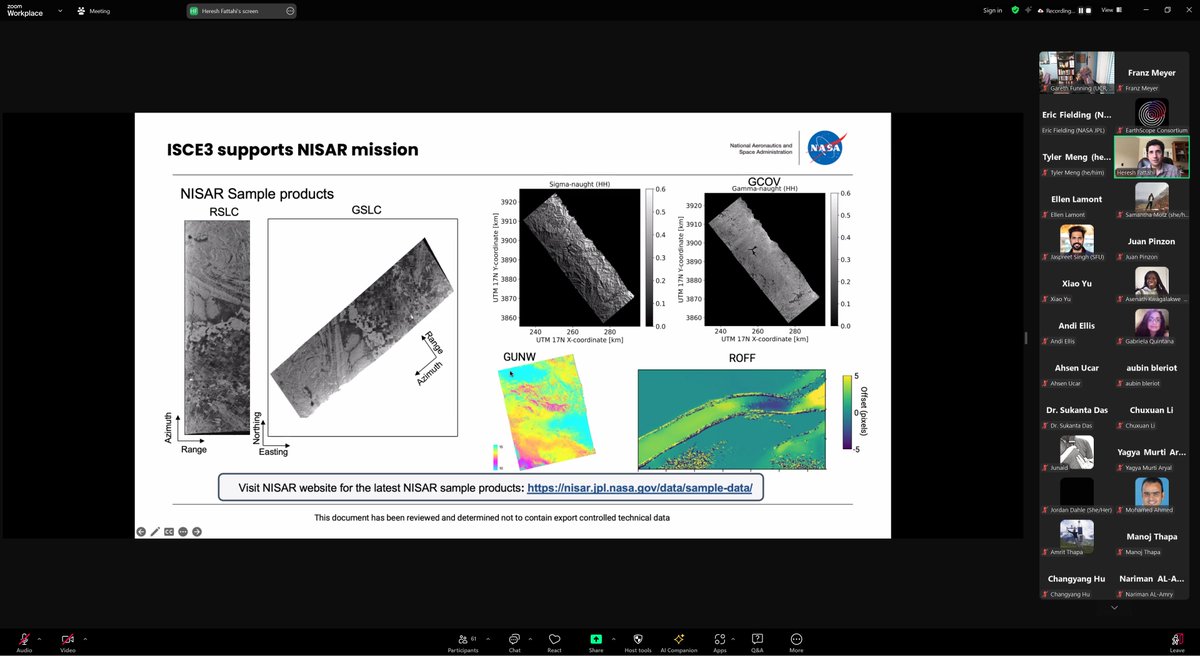Image resolution: width=1200 pixels, height=656 pixels.
Task: Click the Gamma-naught grayscale color bar
Action: [x=835, y=258]
